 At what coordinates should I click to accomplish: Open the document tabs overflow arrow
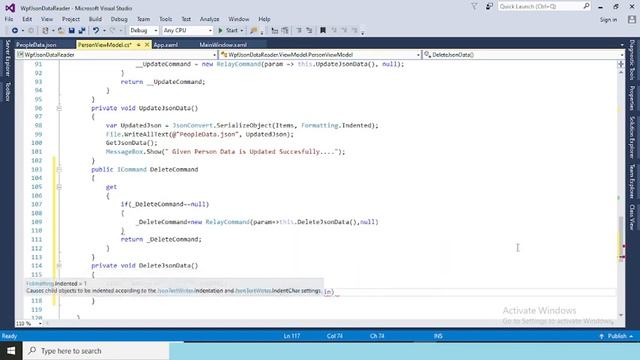coord(622,44)
